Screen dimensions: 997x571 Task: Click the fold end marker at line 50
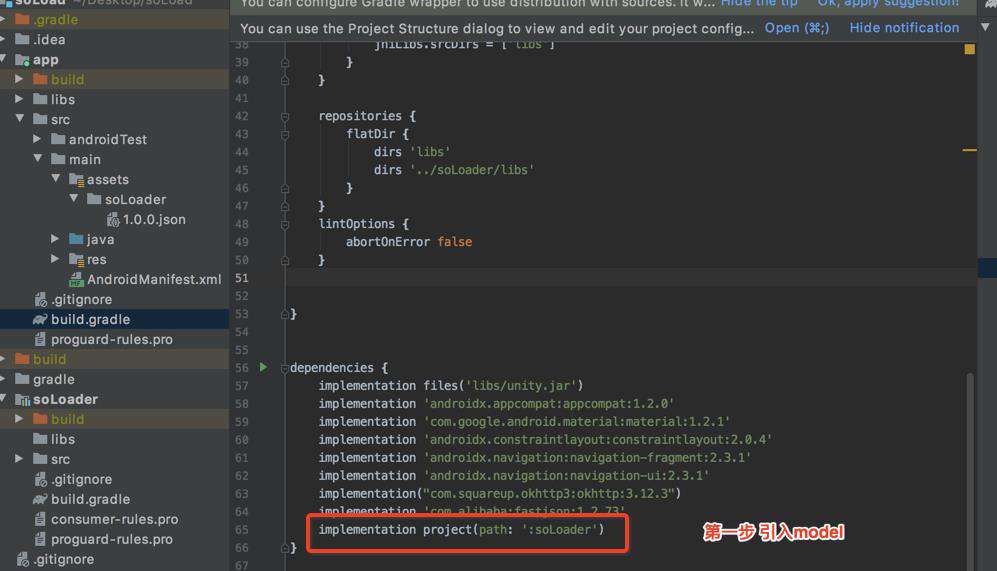tap(285, 260)
